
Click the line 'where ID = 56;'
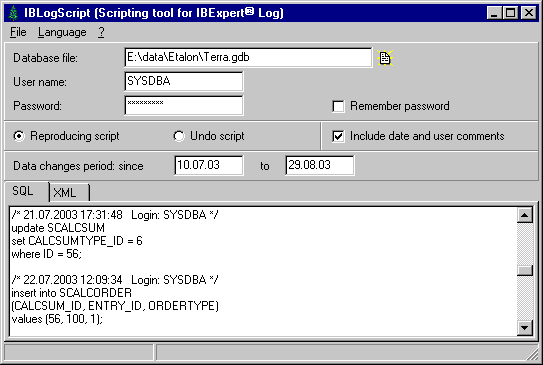pyautogui.click(x=46, y=254)
